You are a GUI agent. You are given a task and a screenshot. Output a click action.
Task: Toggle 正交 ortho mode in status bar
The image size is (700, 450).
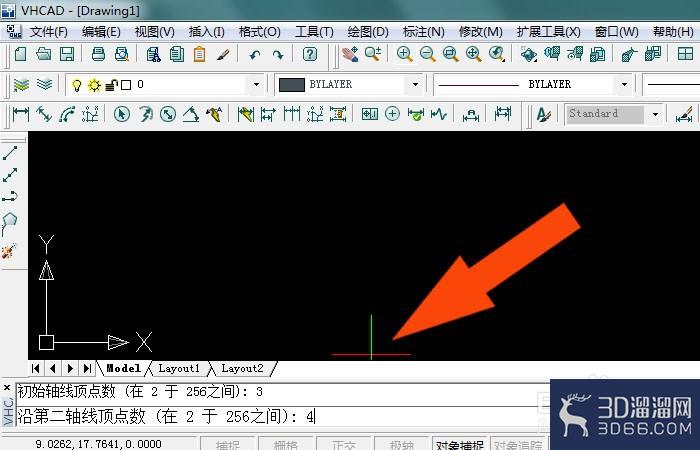coord(344,444)
